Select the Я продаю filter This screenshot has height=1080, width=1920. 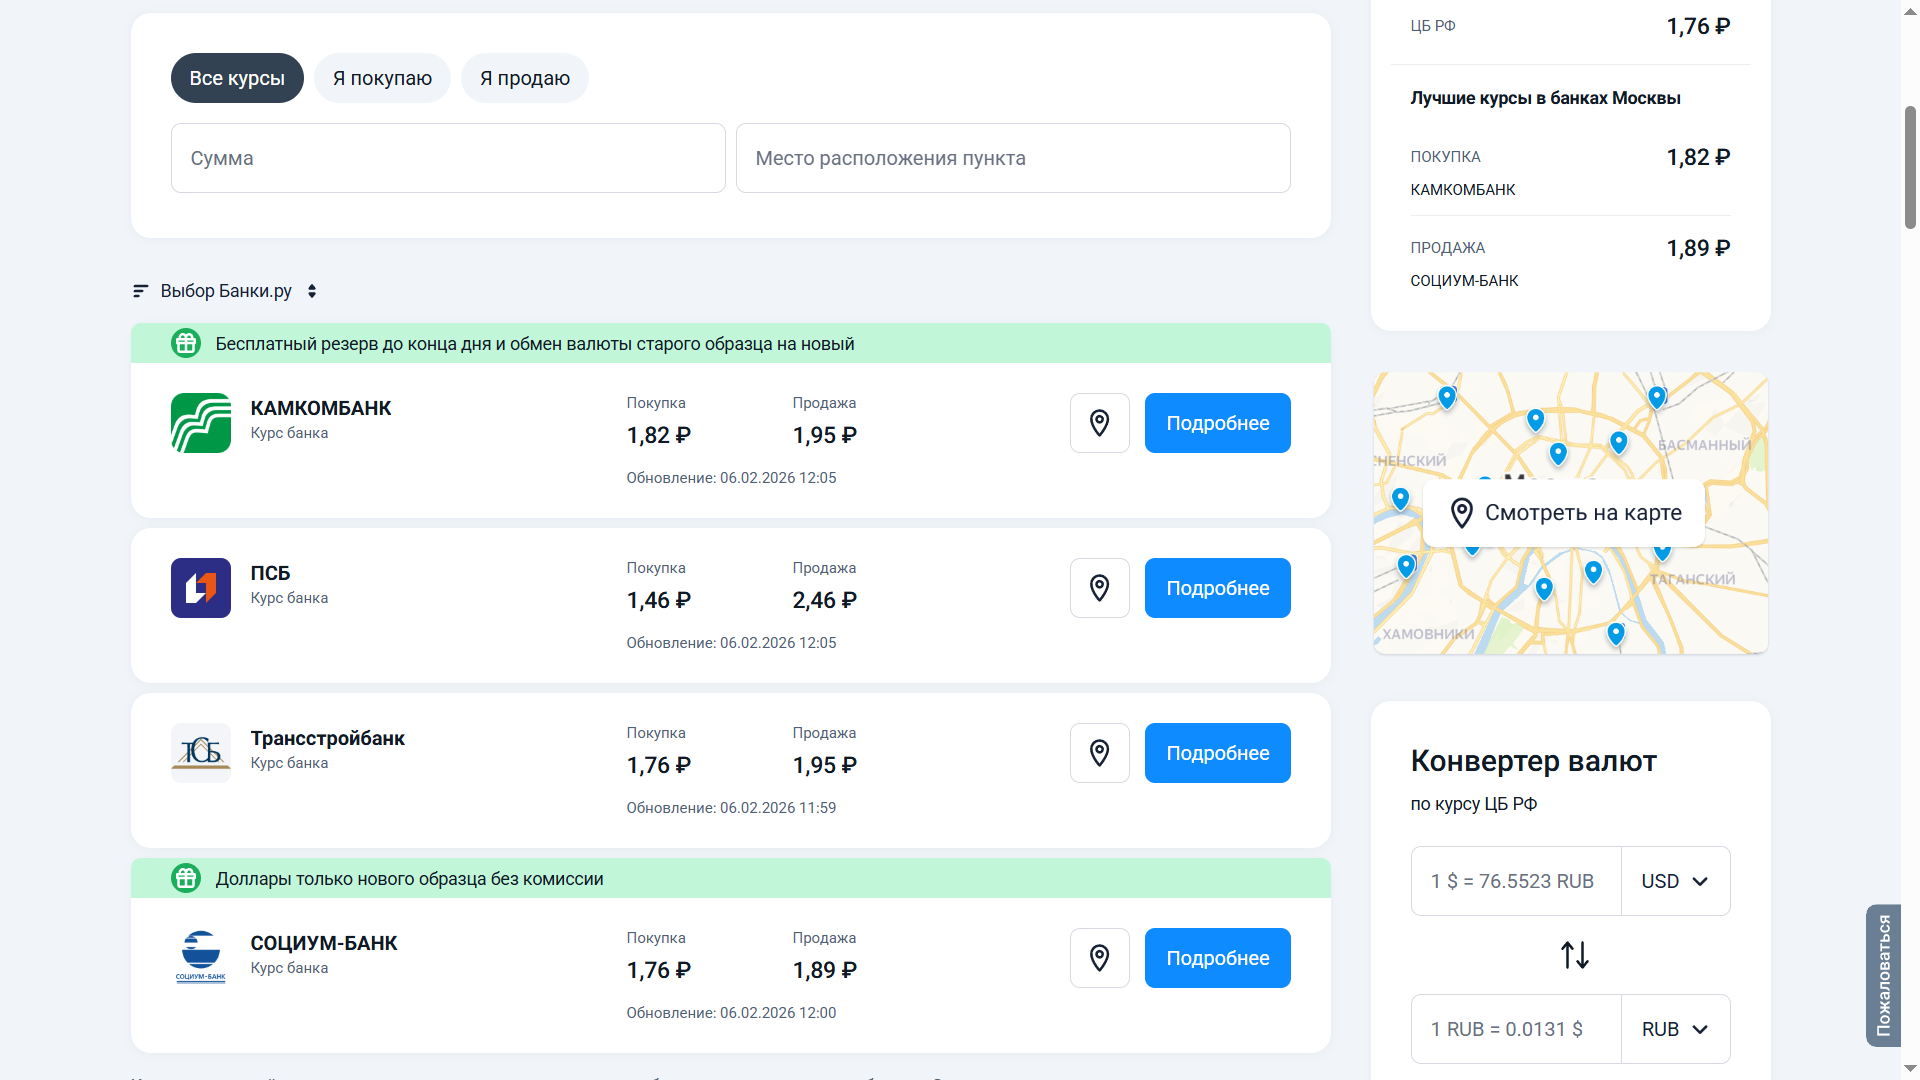click(x=524, y=78)
